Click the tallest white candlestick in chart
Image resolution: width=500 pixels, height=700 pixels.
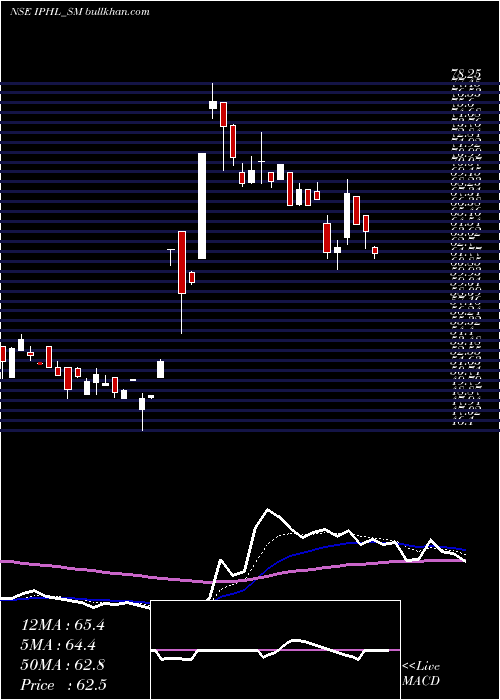pyautogui.click(x=202, y=206)
